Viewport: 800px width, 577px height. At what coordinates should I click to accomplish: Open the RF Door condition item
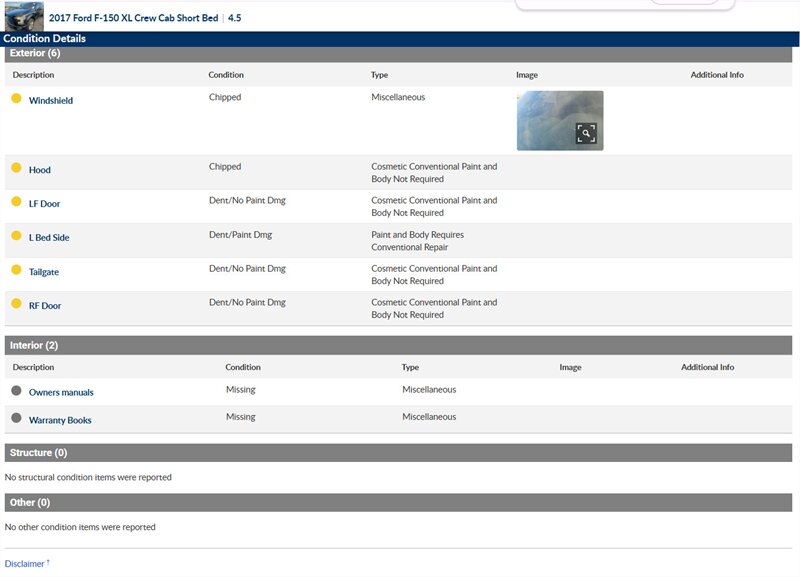45,306
